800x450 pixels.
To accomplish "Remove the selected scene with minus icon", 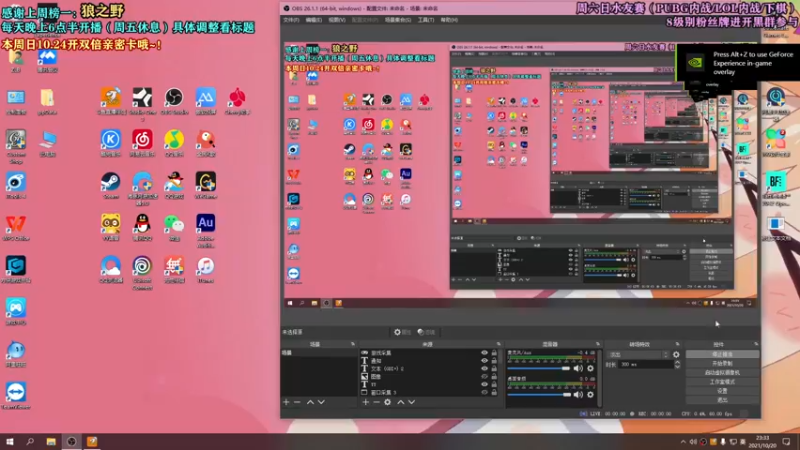I will coord(297,402).
